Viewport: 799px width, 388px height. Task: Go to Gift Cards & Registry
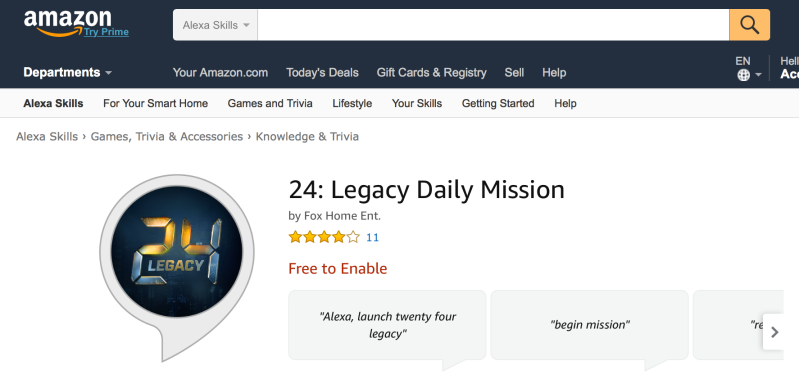point(431,72)
